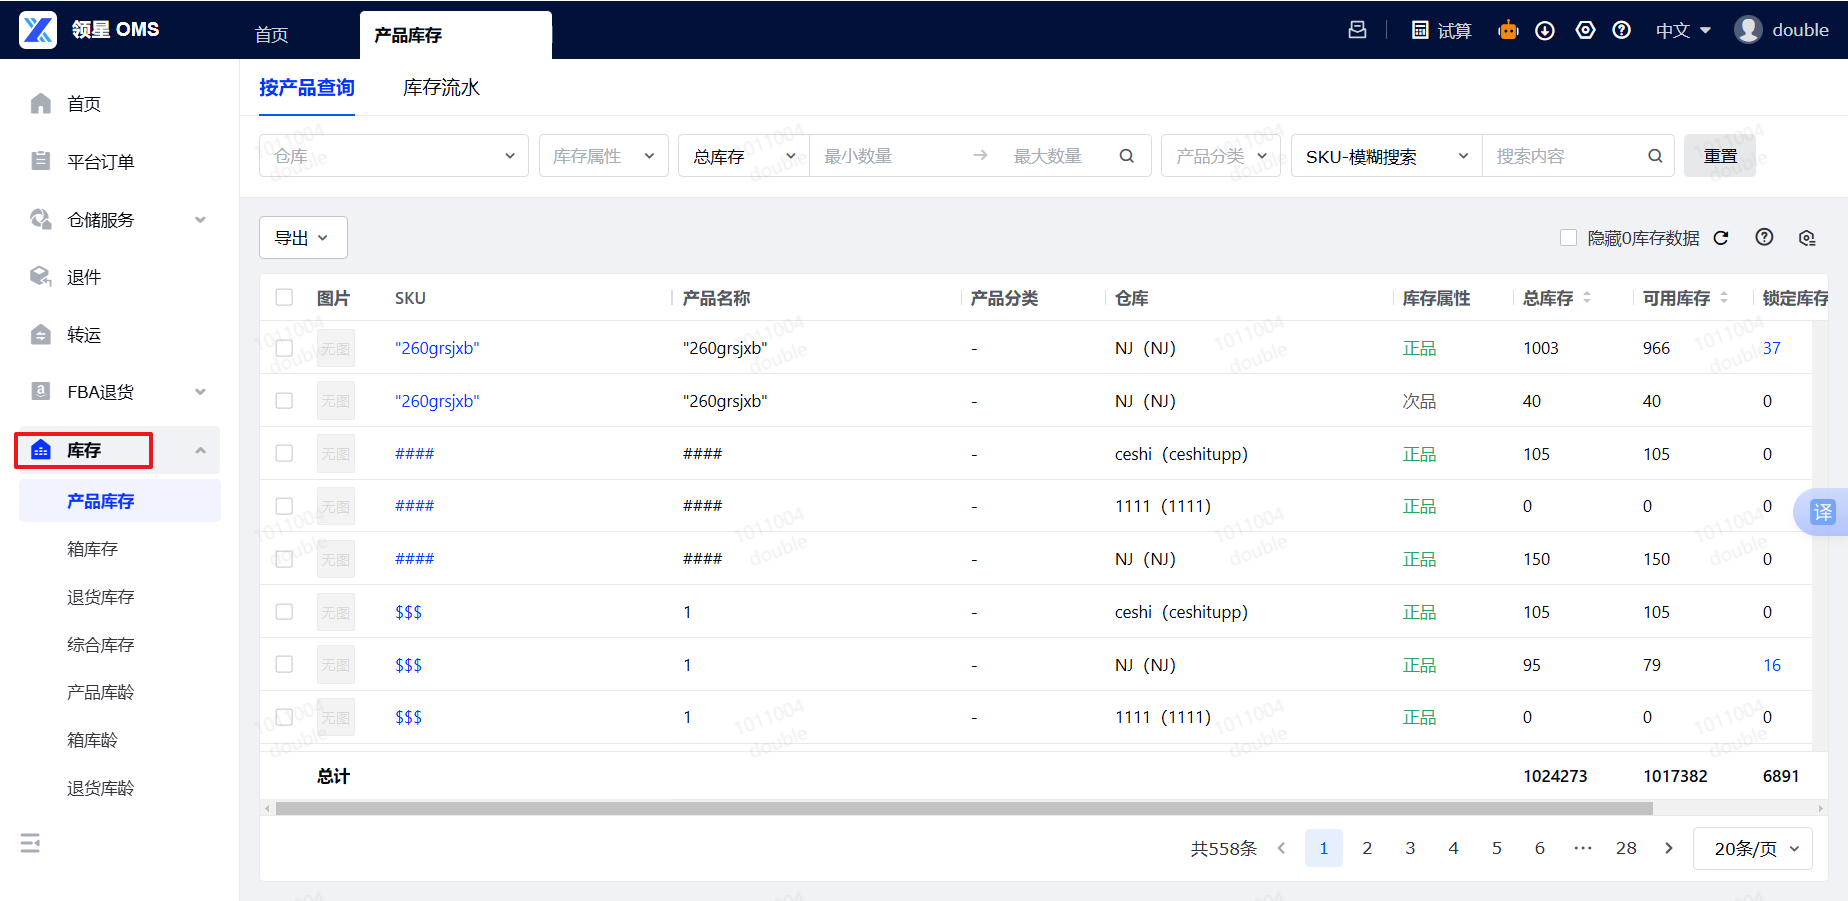Open locked stock link 16
This screenshot has width=1848, height=901.
1772,665
